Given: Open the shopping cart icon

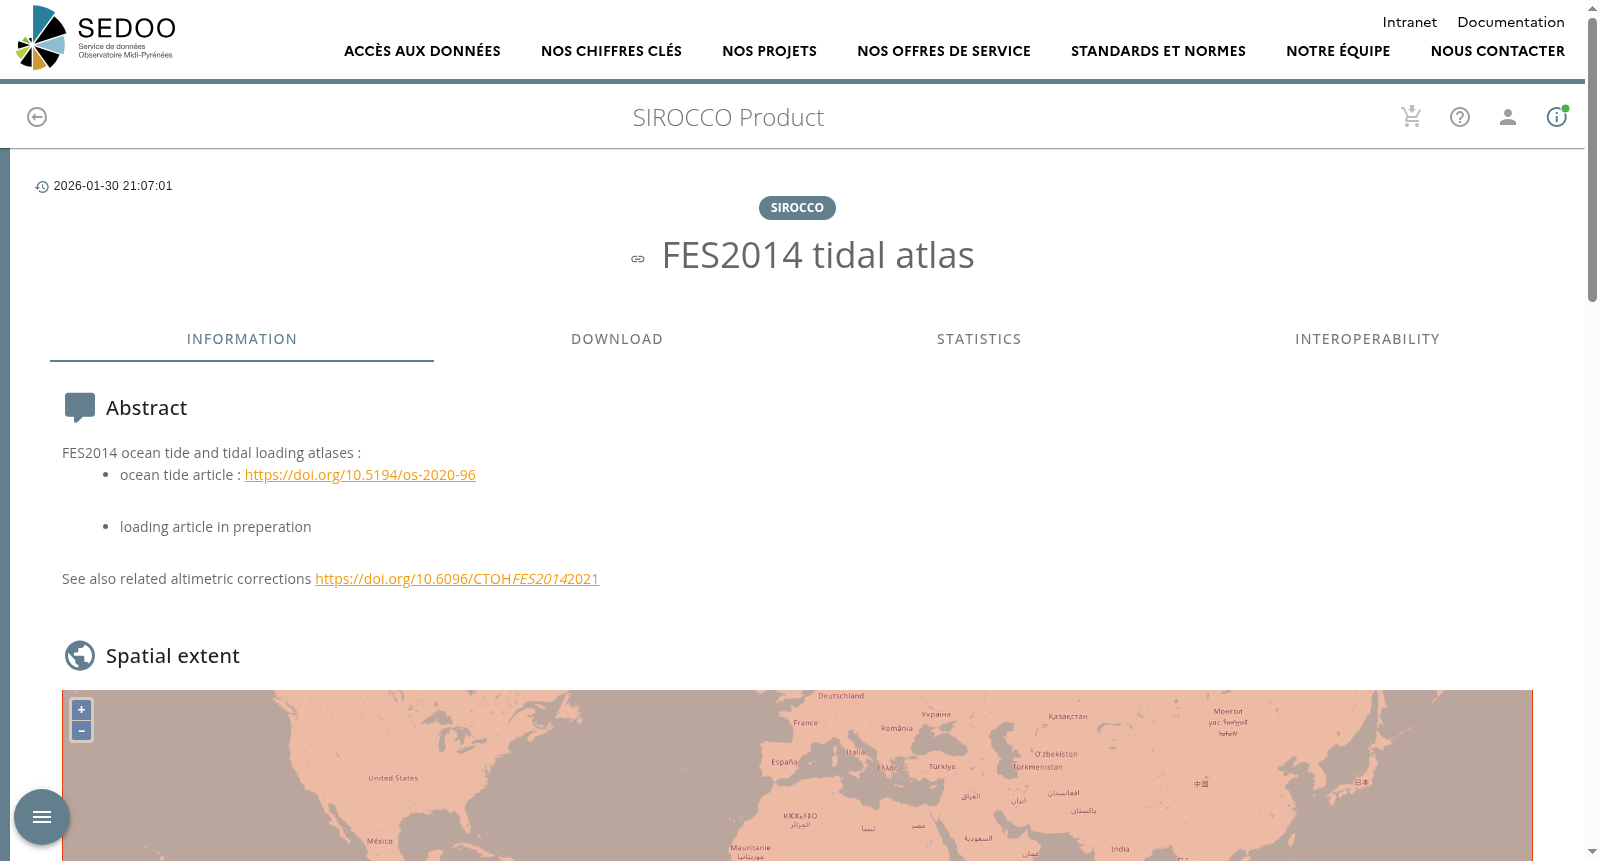Looking at the screenshot, I should click(1411, 117).
